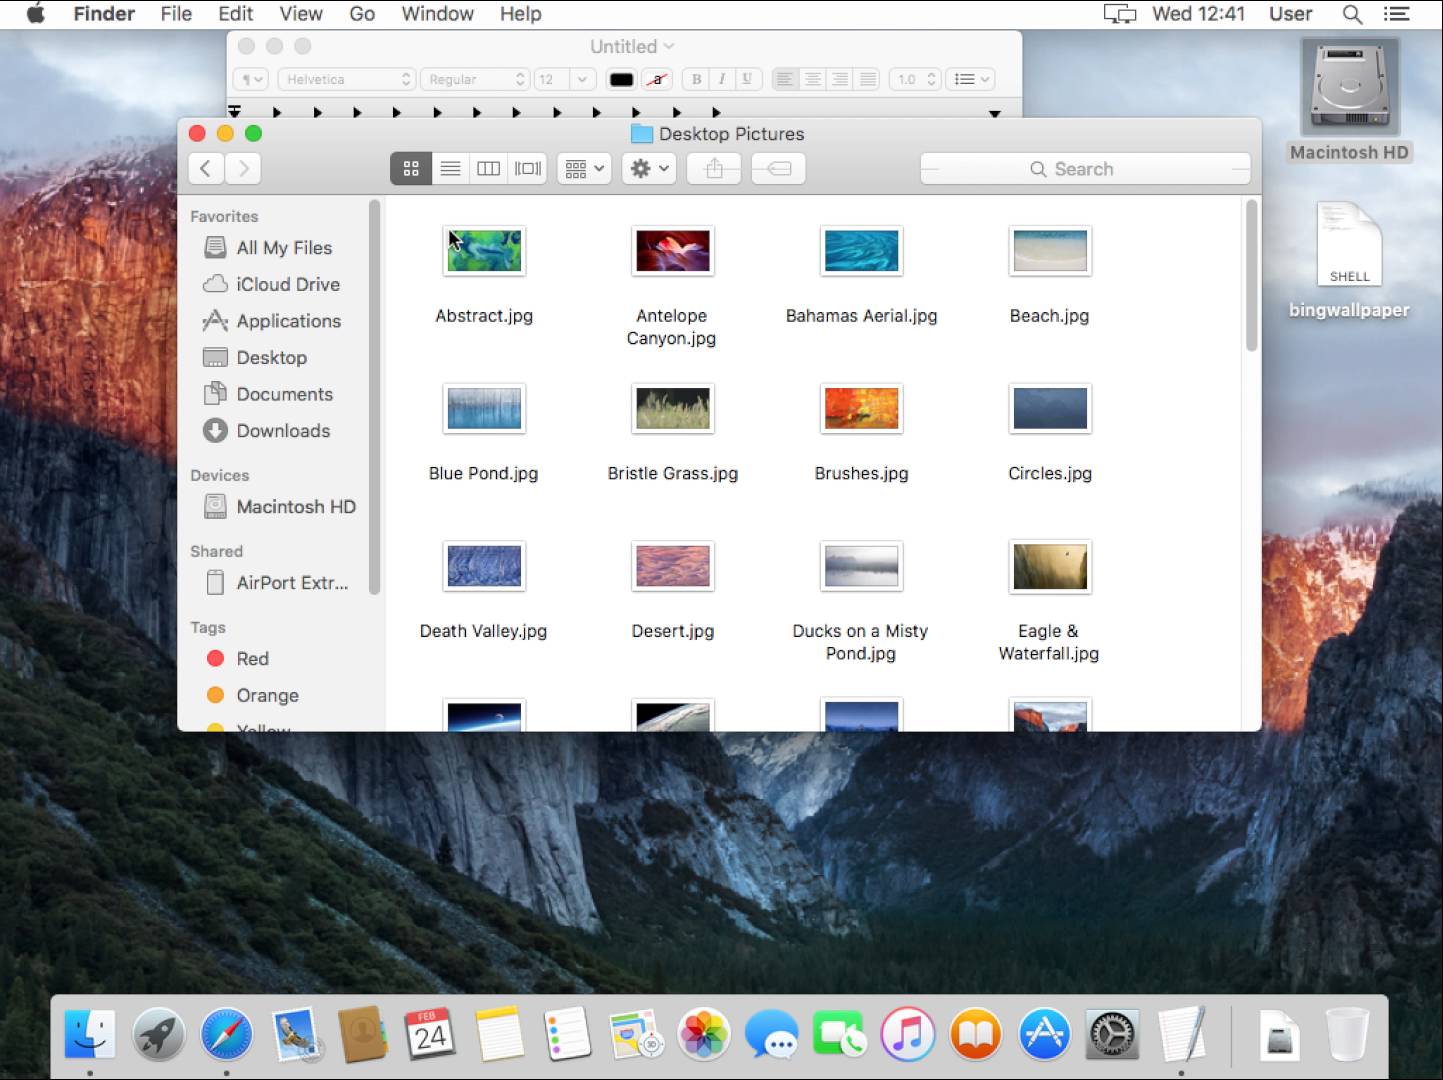Open the Helvetica font family selector
1443x1080 pixels.
tap(345, 79)
